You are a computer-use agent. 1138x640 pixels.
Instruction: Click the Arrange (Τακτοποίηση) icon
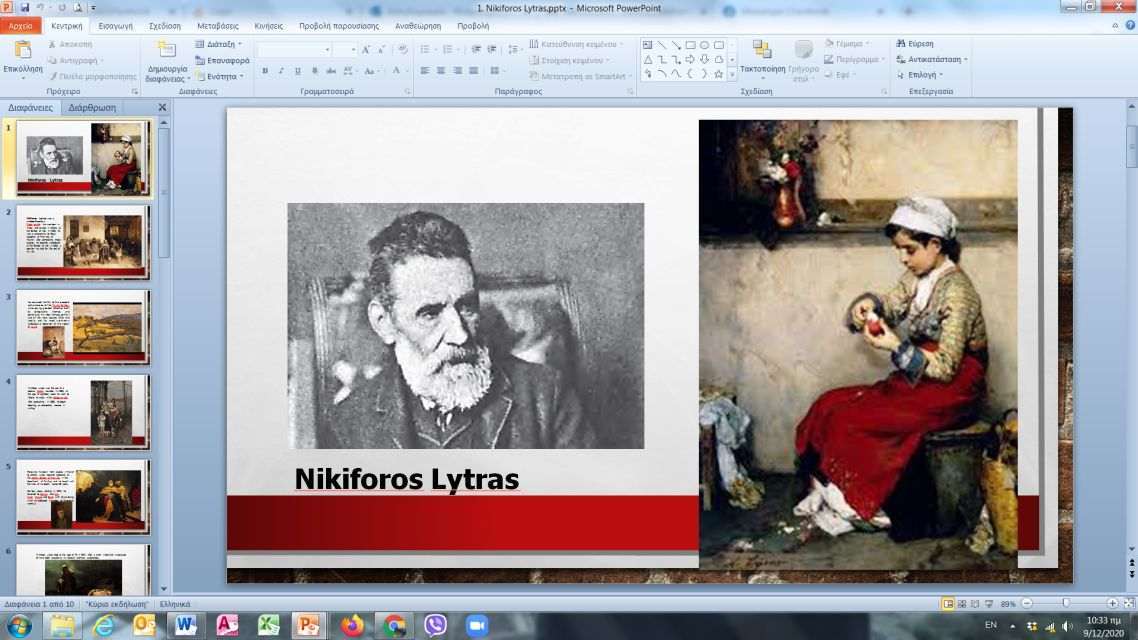tap(762, 50)
